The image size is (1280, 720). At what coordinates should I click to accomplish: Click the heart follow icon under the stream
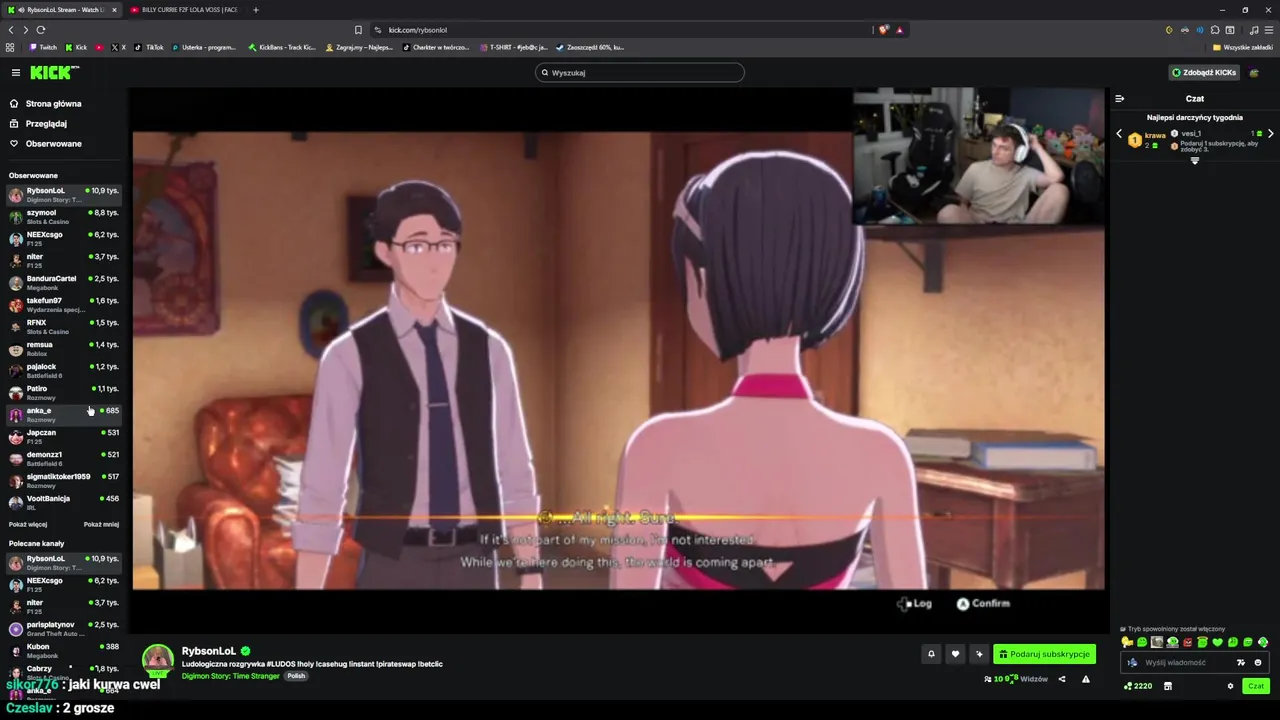point(955,654)
